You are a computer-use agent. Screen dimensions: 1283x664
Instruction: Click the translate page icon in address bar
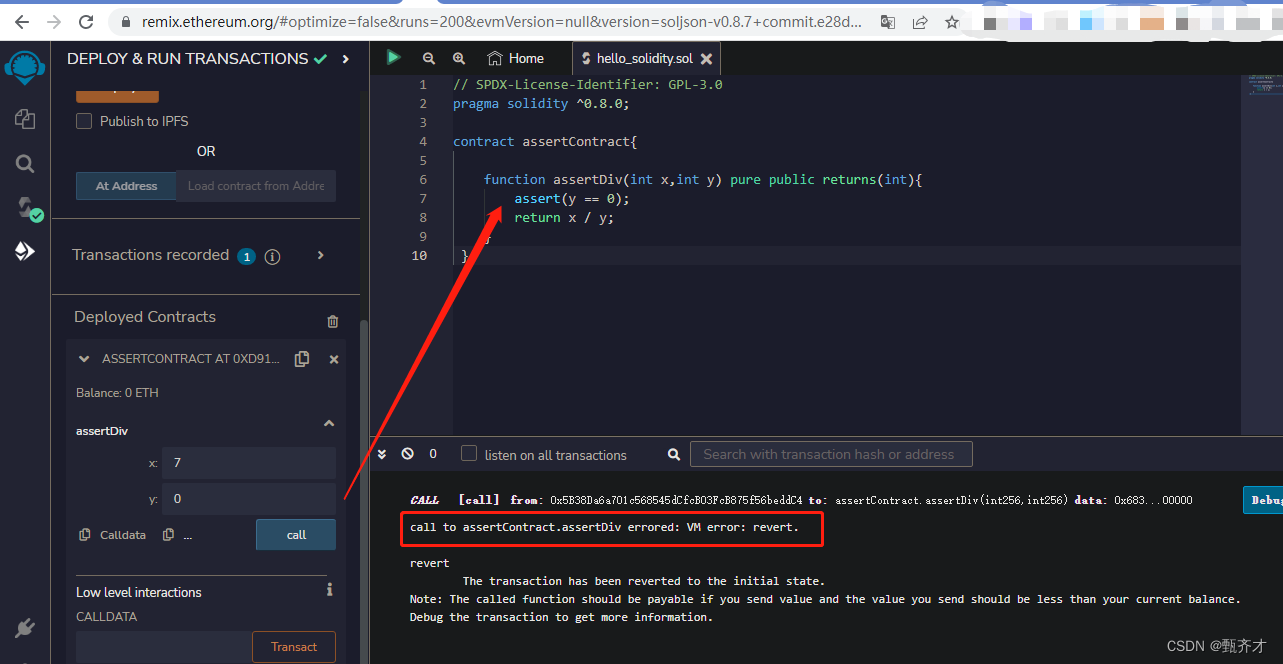[x=887, y=21]
